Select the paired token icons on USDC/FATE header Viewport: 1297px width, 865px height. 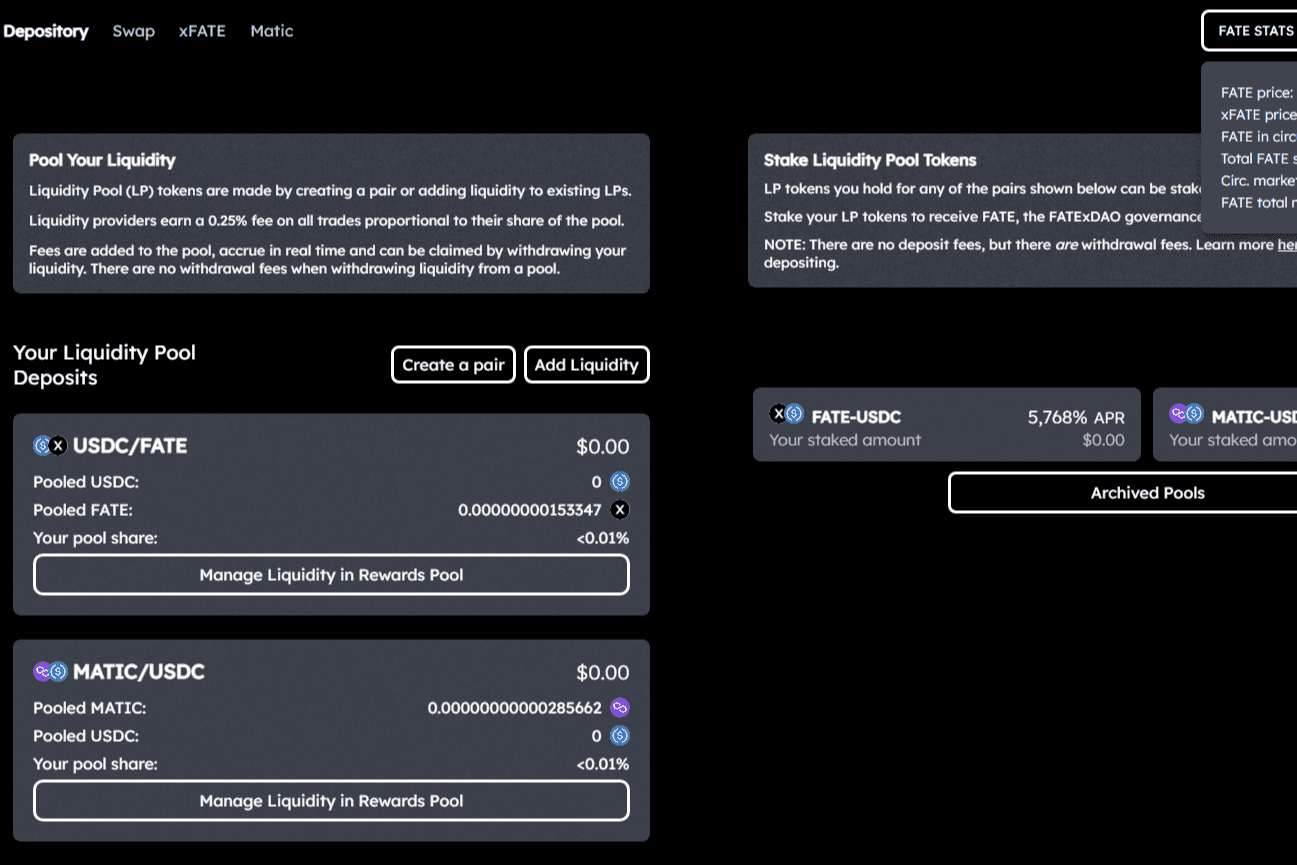pos(49,445)
